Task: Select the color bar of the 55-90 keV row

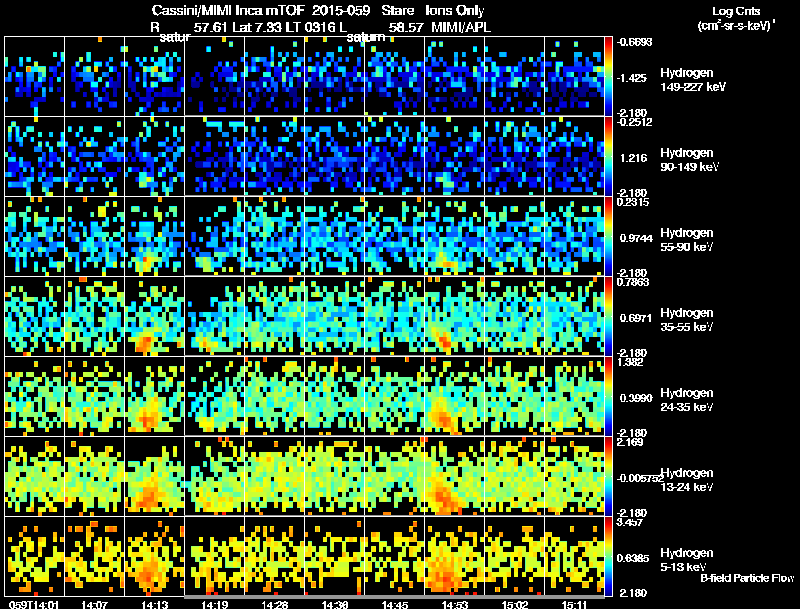Action: coord(608,236)
